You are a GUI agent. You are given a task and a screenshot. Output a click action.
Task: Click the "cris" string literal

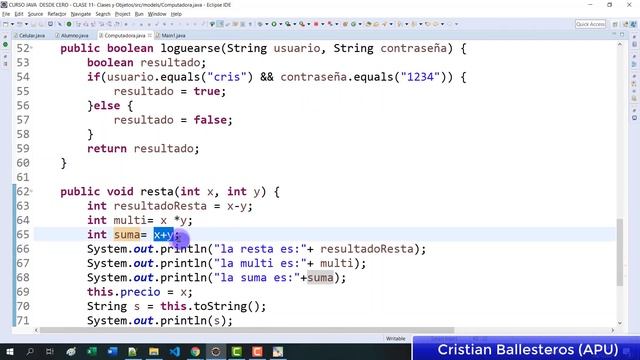click(x=230, y=77)
